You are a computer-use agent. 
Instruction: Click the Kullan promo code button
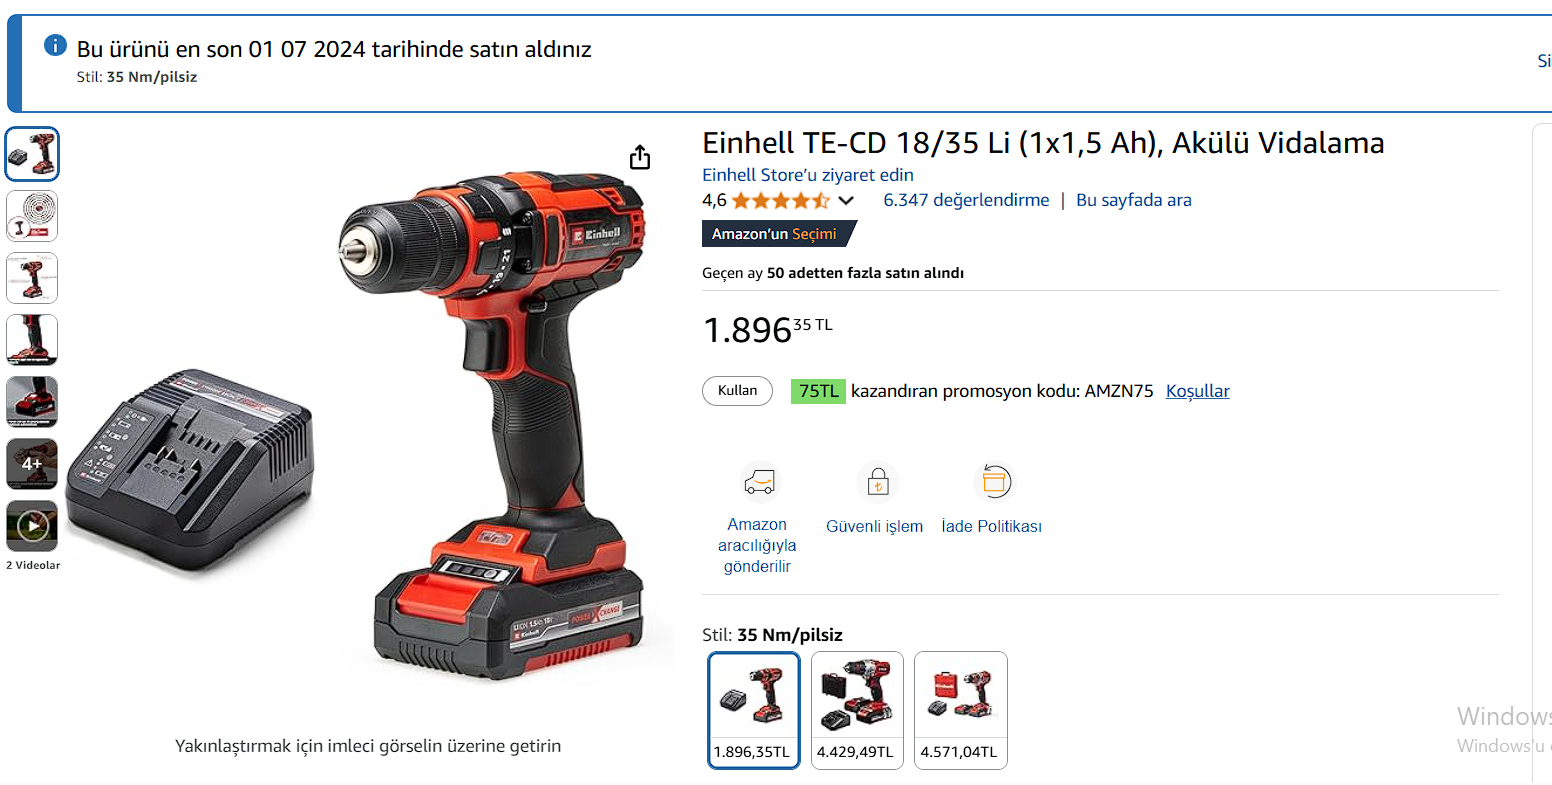click(x=738, y=391)
